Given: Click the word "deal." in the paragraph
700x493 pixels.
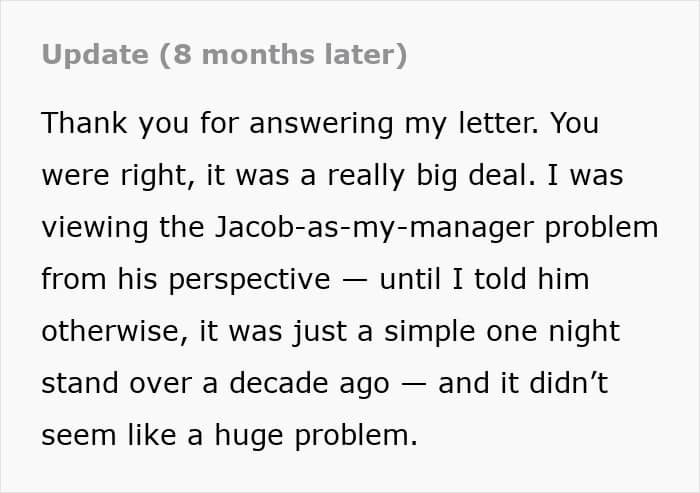Looking at the screenshot, I should pos(501,175).
